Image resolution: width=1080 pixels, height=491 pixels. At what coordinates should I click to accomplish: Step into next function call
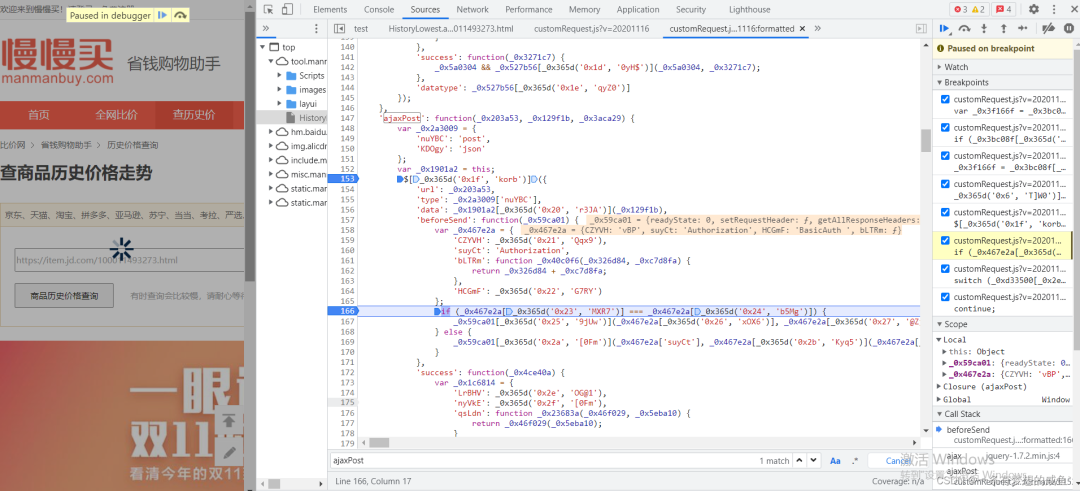(986, 29)
